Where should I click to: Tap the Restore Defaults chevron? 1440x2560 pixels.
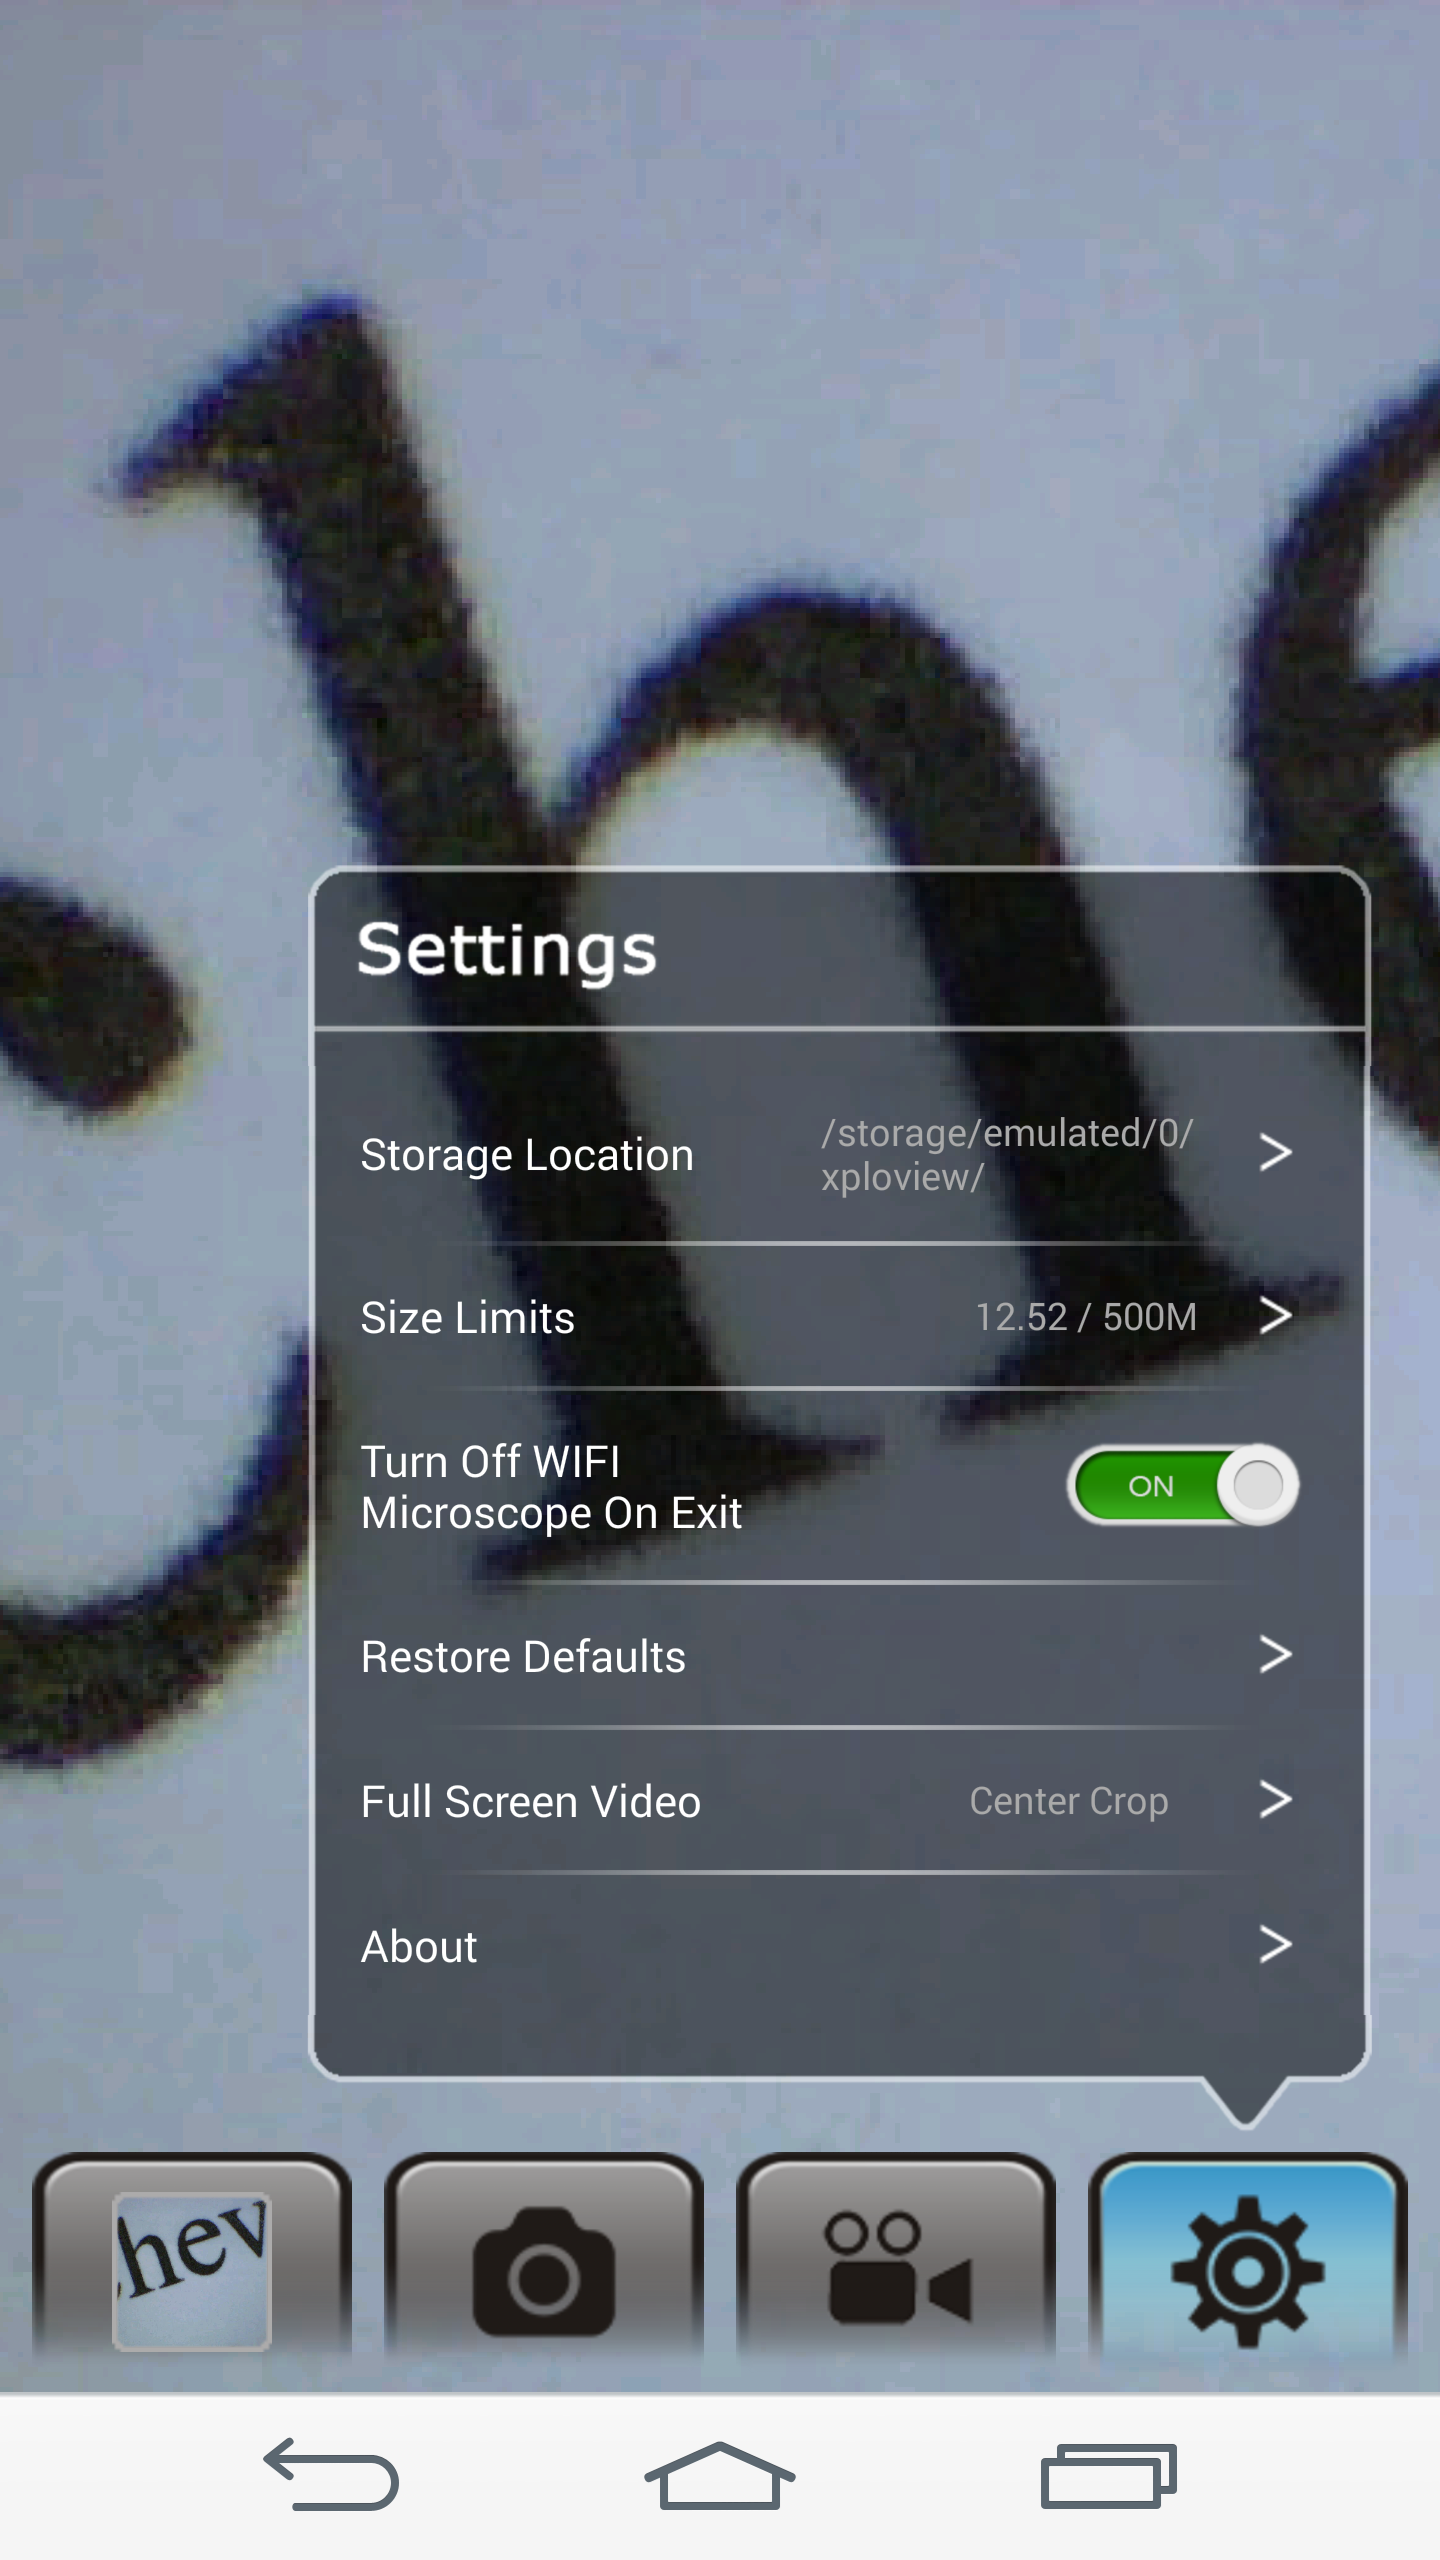1275,1655
